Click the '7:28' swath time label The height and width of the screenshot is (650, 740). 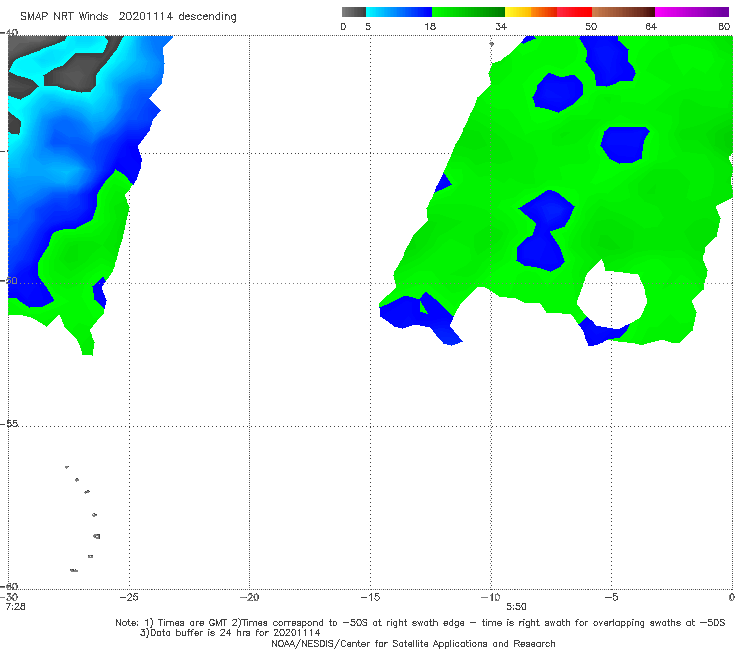coord(16,607)
